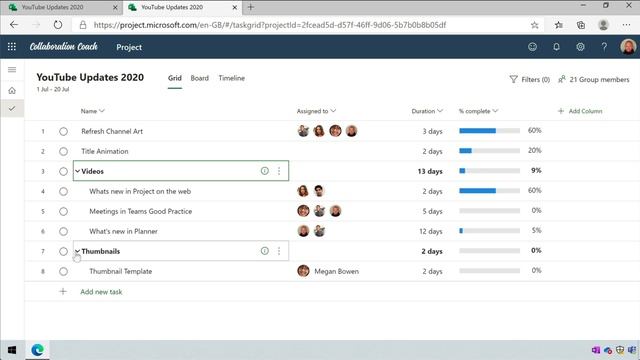Click the 1 Jul - 20 Jul date range

click(53, 89)
